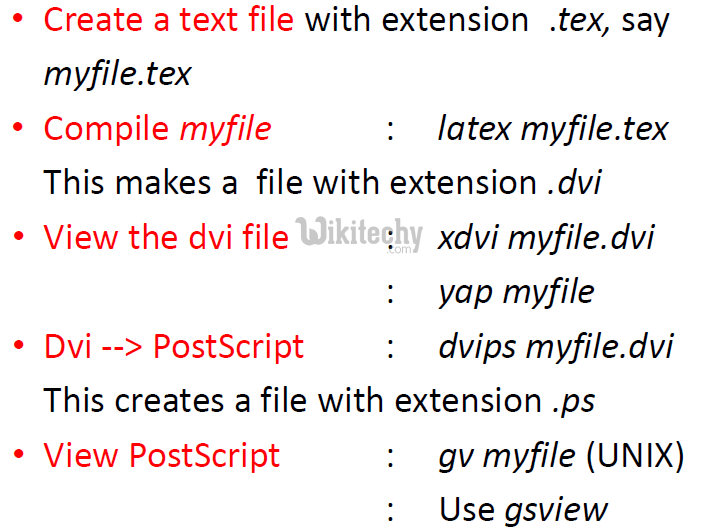Image resolution: width=717 pixels, height=531 pixels.
Task: Select the "dvips myfile.dvi" command
Action: coord(555,346)
